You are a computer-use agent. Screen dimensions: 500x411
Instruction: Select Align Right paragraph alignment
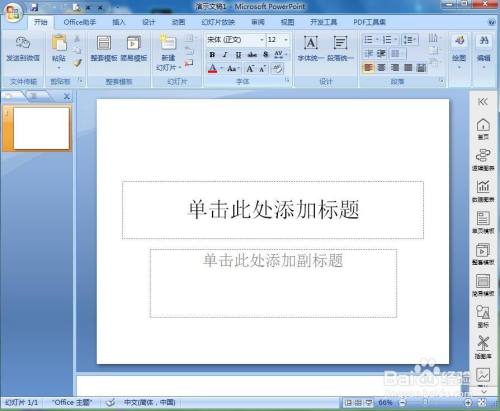tap(395, 68)
